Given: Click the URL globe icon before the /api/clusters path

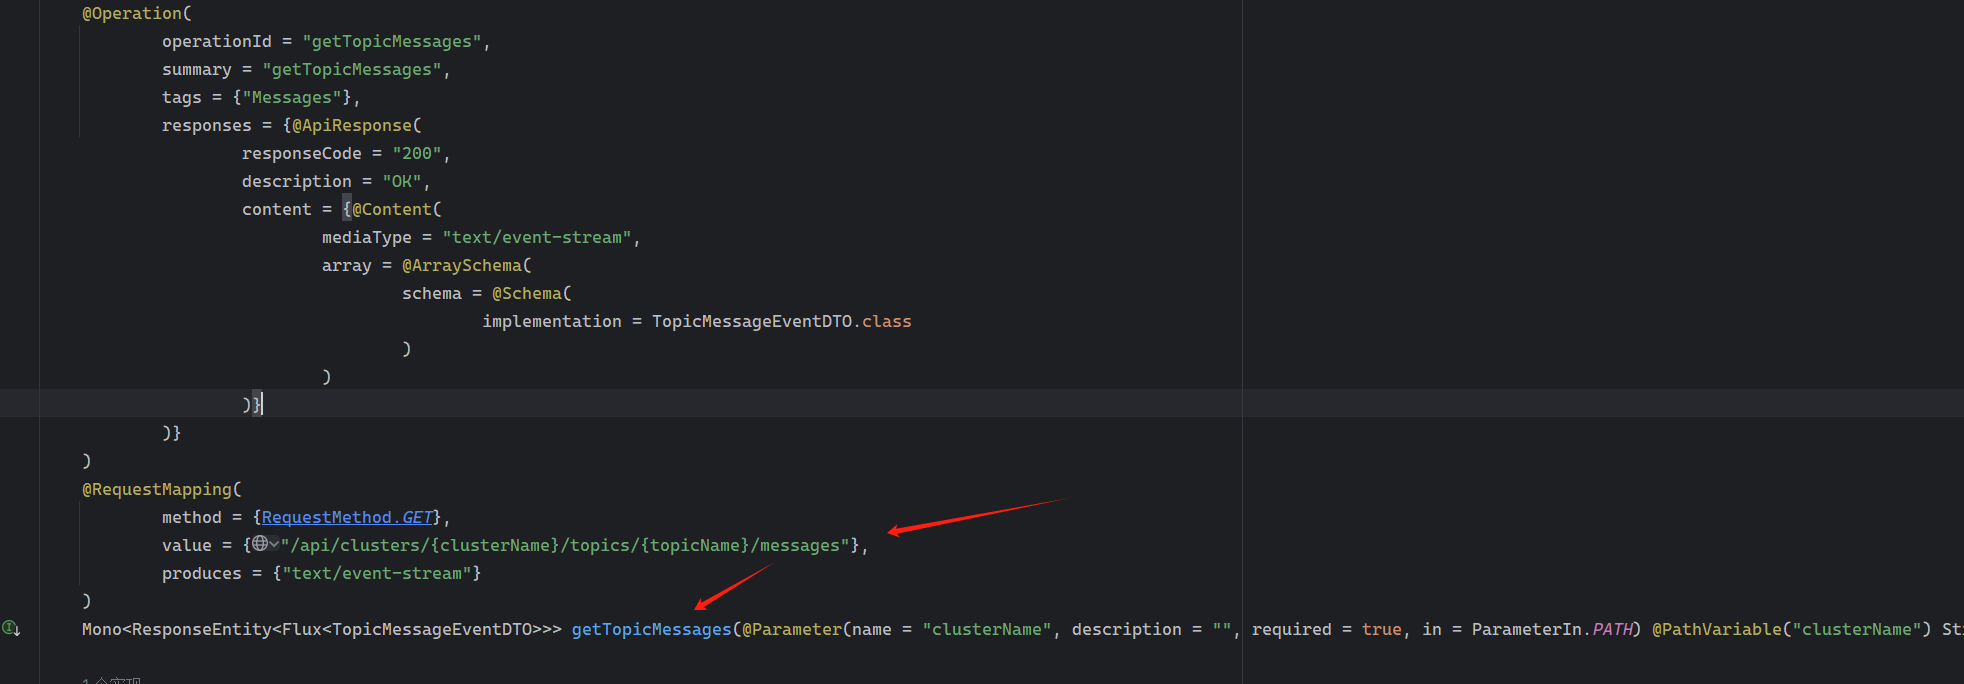Looking at the screenshot, I should (x=260, y=544).
